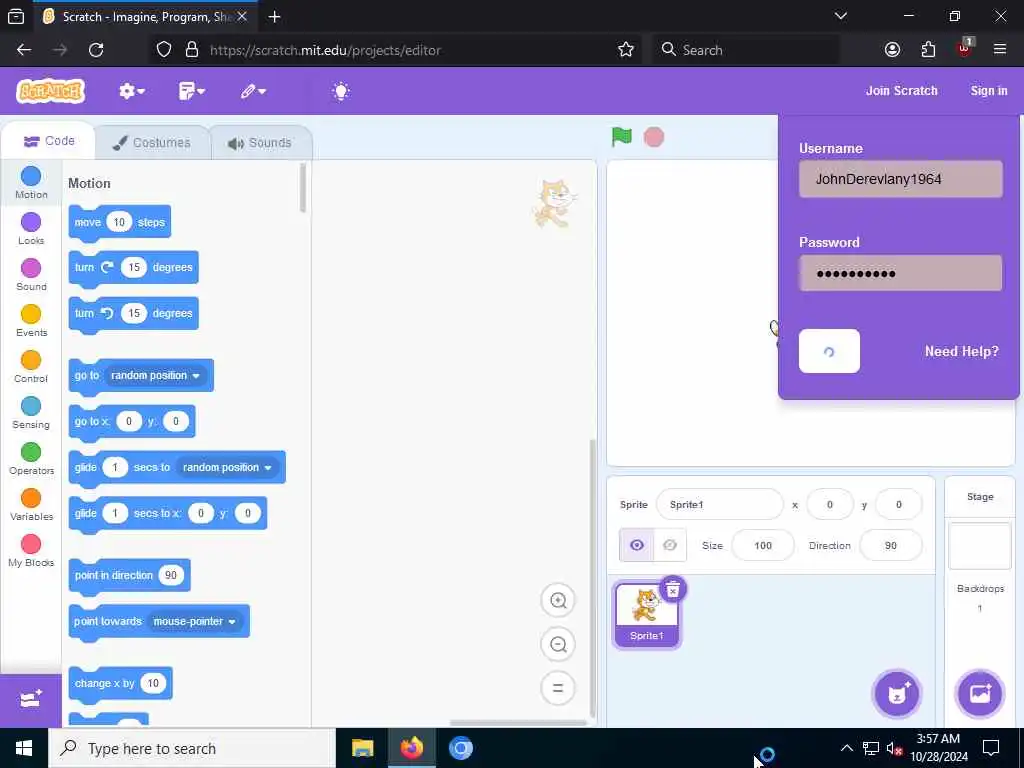The width and height of the screenshot is (1024, 768).
Task: Click the Add Extension button
Action: (x=31, y=700)
